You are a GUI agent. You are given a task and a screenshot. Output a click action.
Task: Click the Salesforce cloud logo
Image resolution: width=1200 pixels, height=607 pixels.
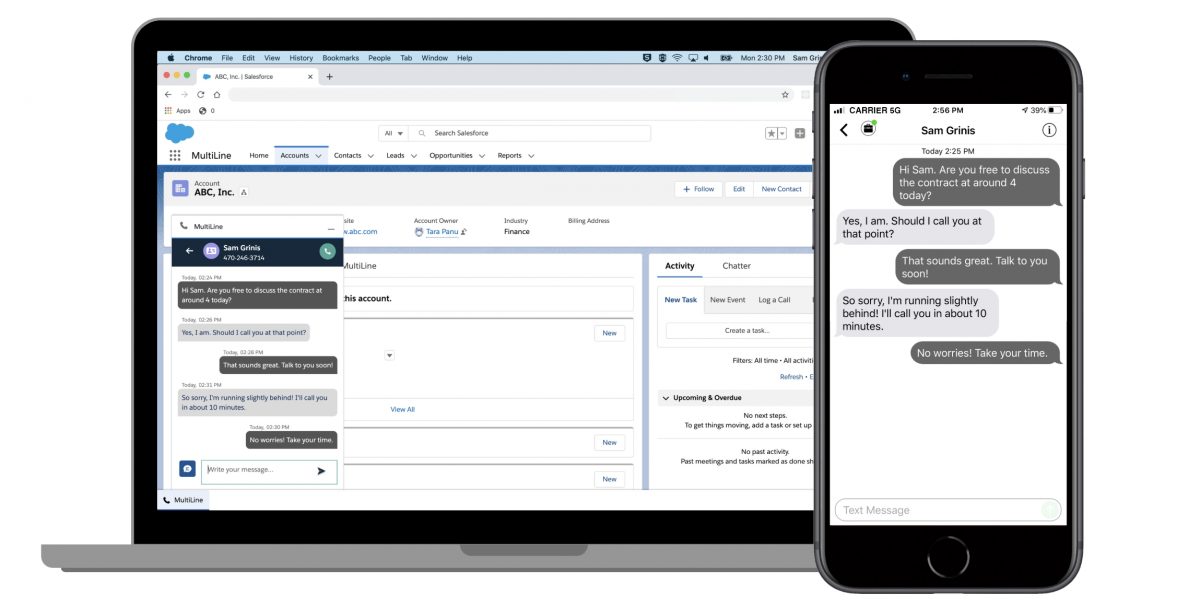[179, 132]
